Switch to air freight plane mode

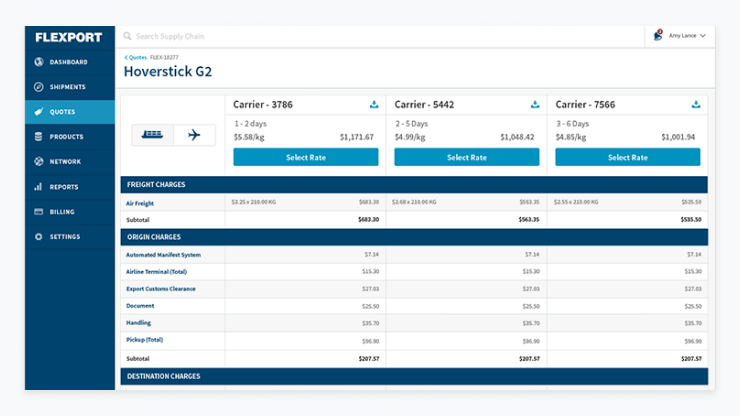coord(194,135)
